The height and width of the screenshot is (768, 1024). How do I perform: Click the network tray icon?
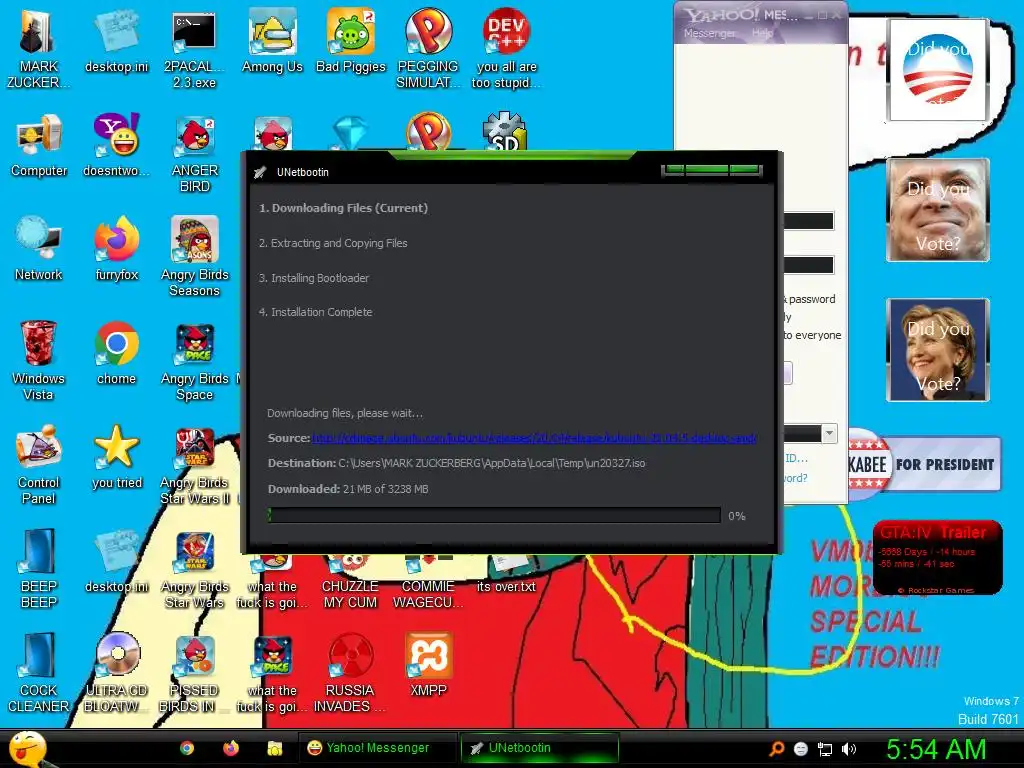tap(825, 749)
